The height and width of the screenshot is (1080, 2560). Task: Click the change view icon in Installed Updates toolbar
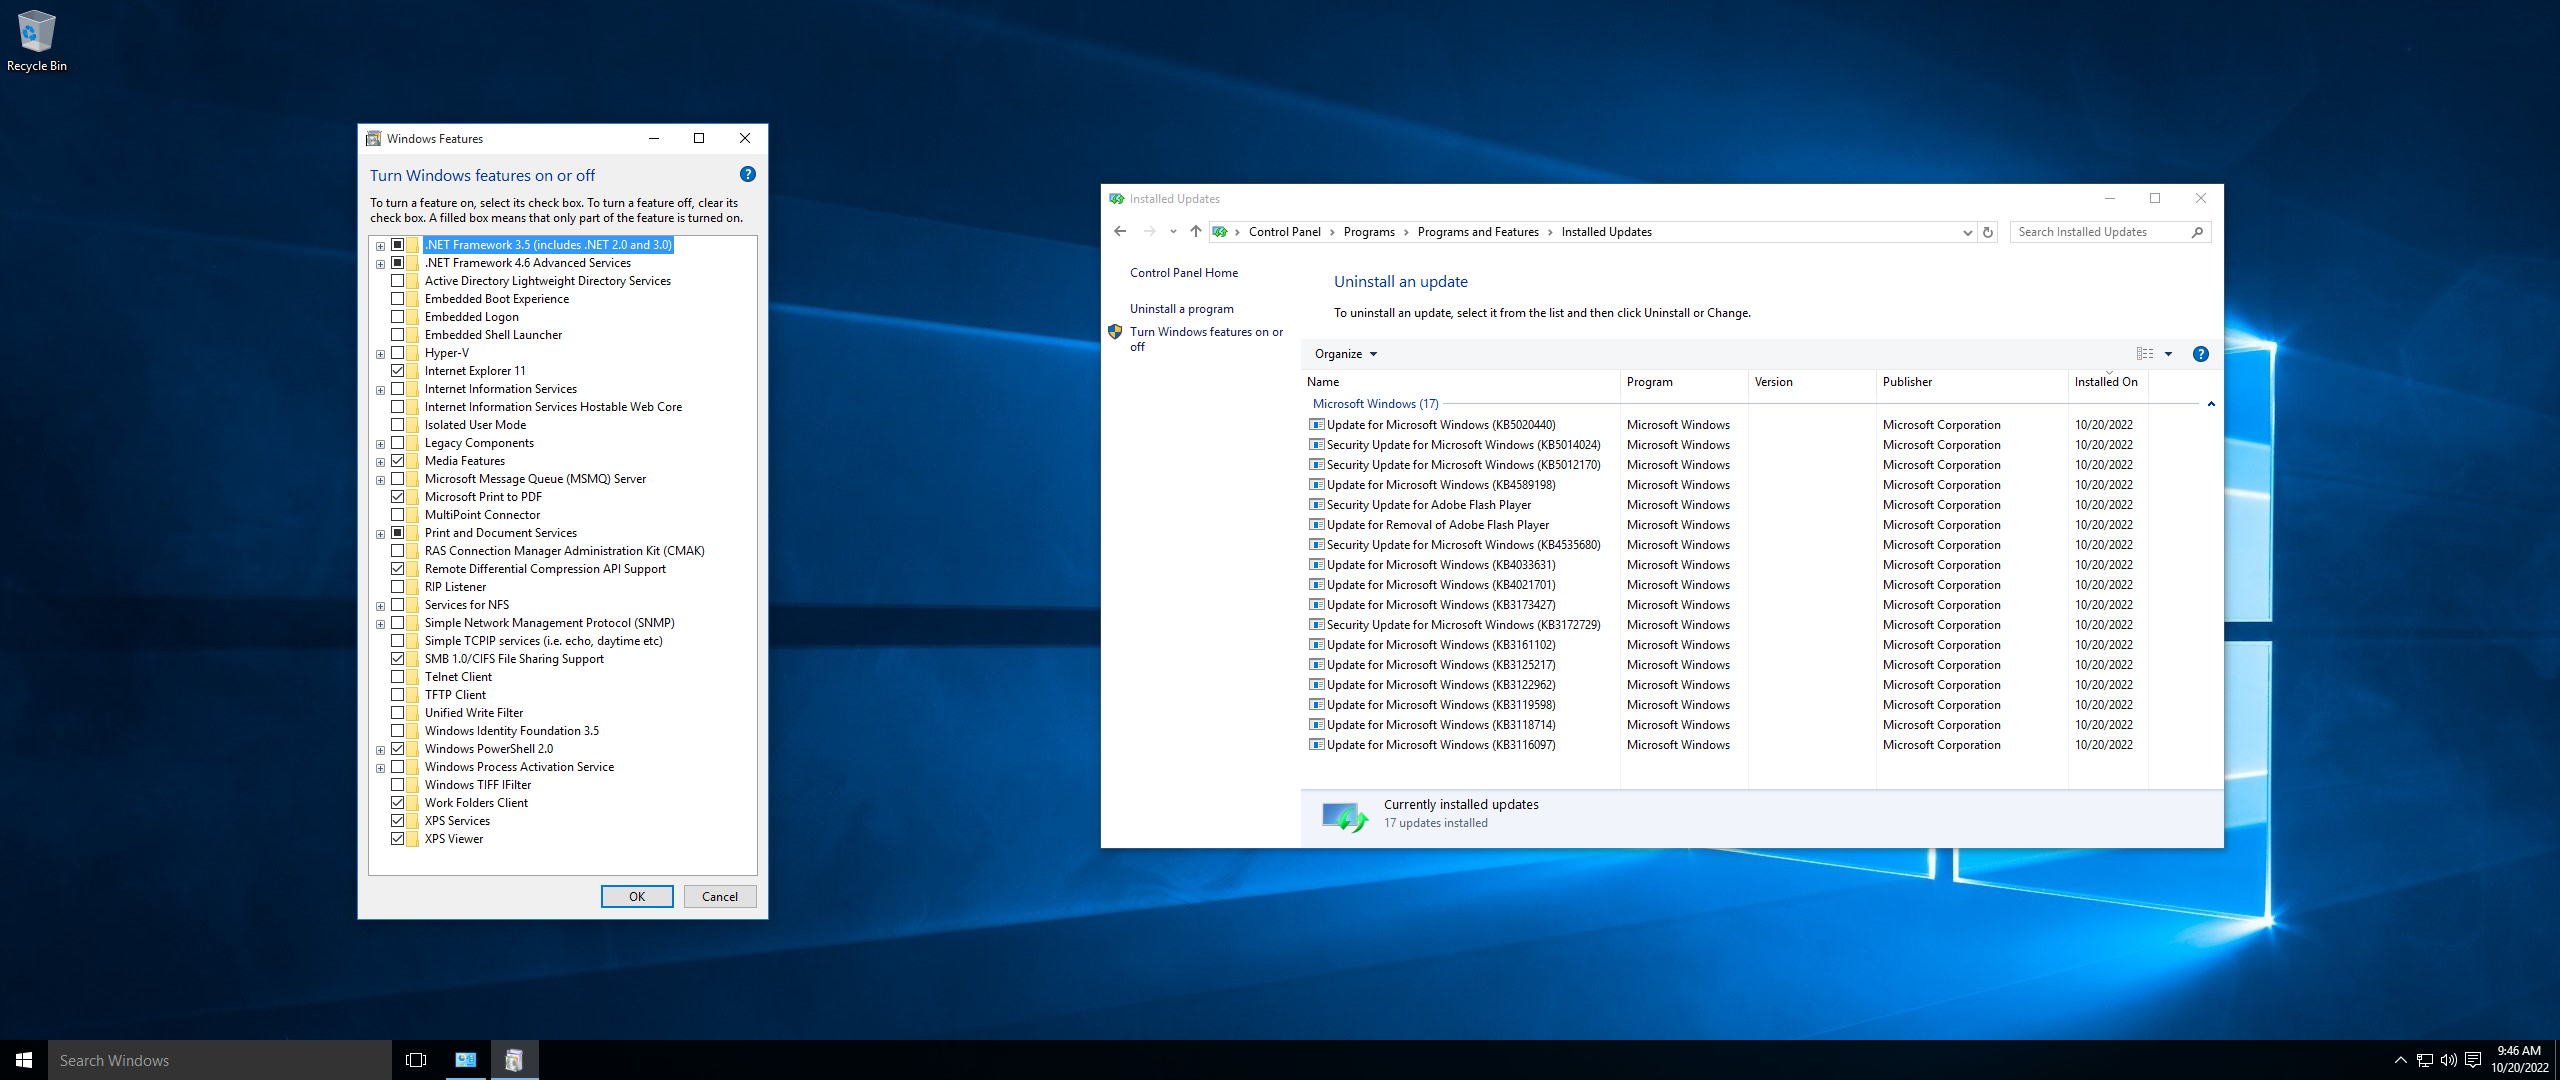[2145, 354]
